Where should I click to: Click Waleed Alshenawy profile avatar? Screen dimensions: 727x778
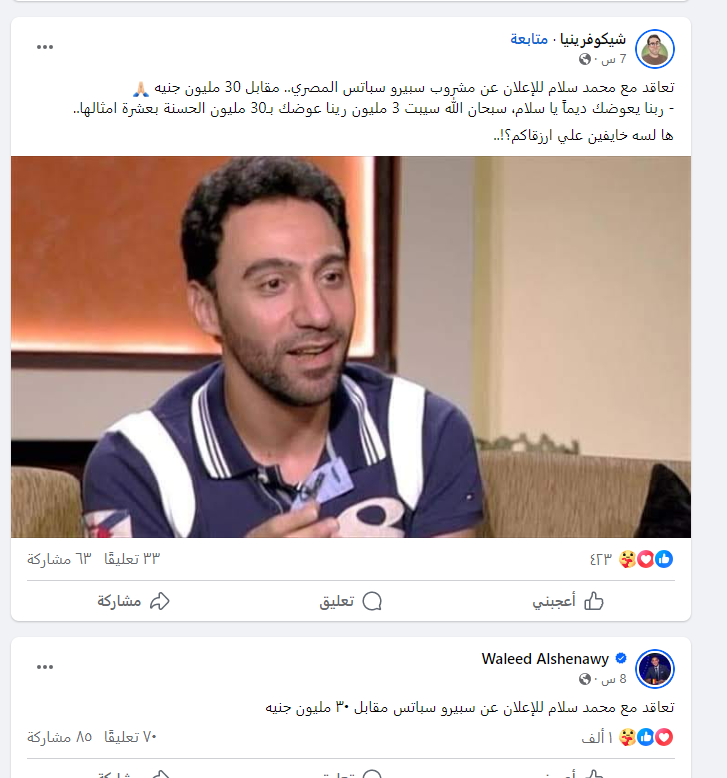(655, 668)
